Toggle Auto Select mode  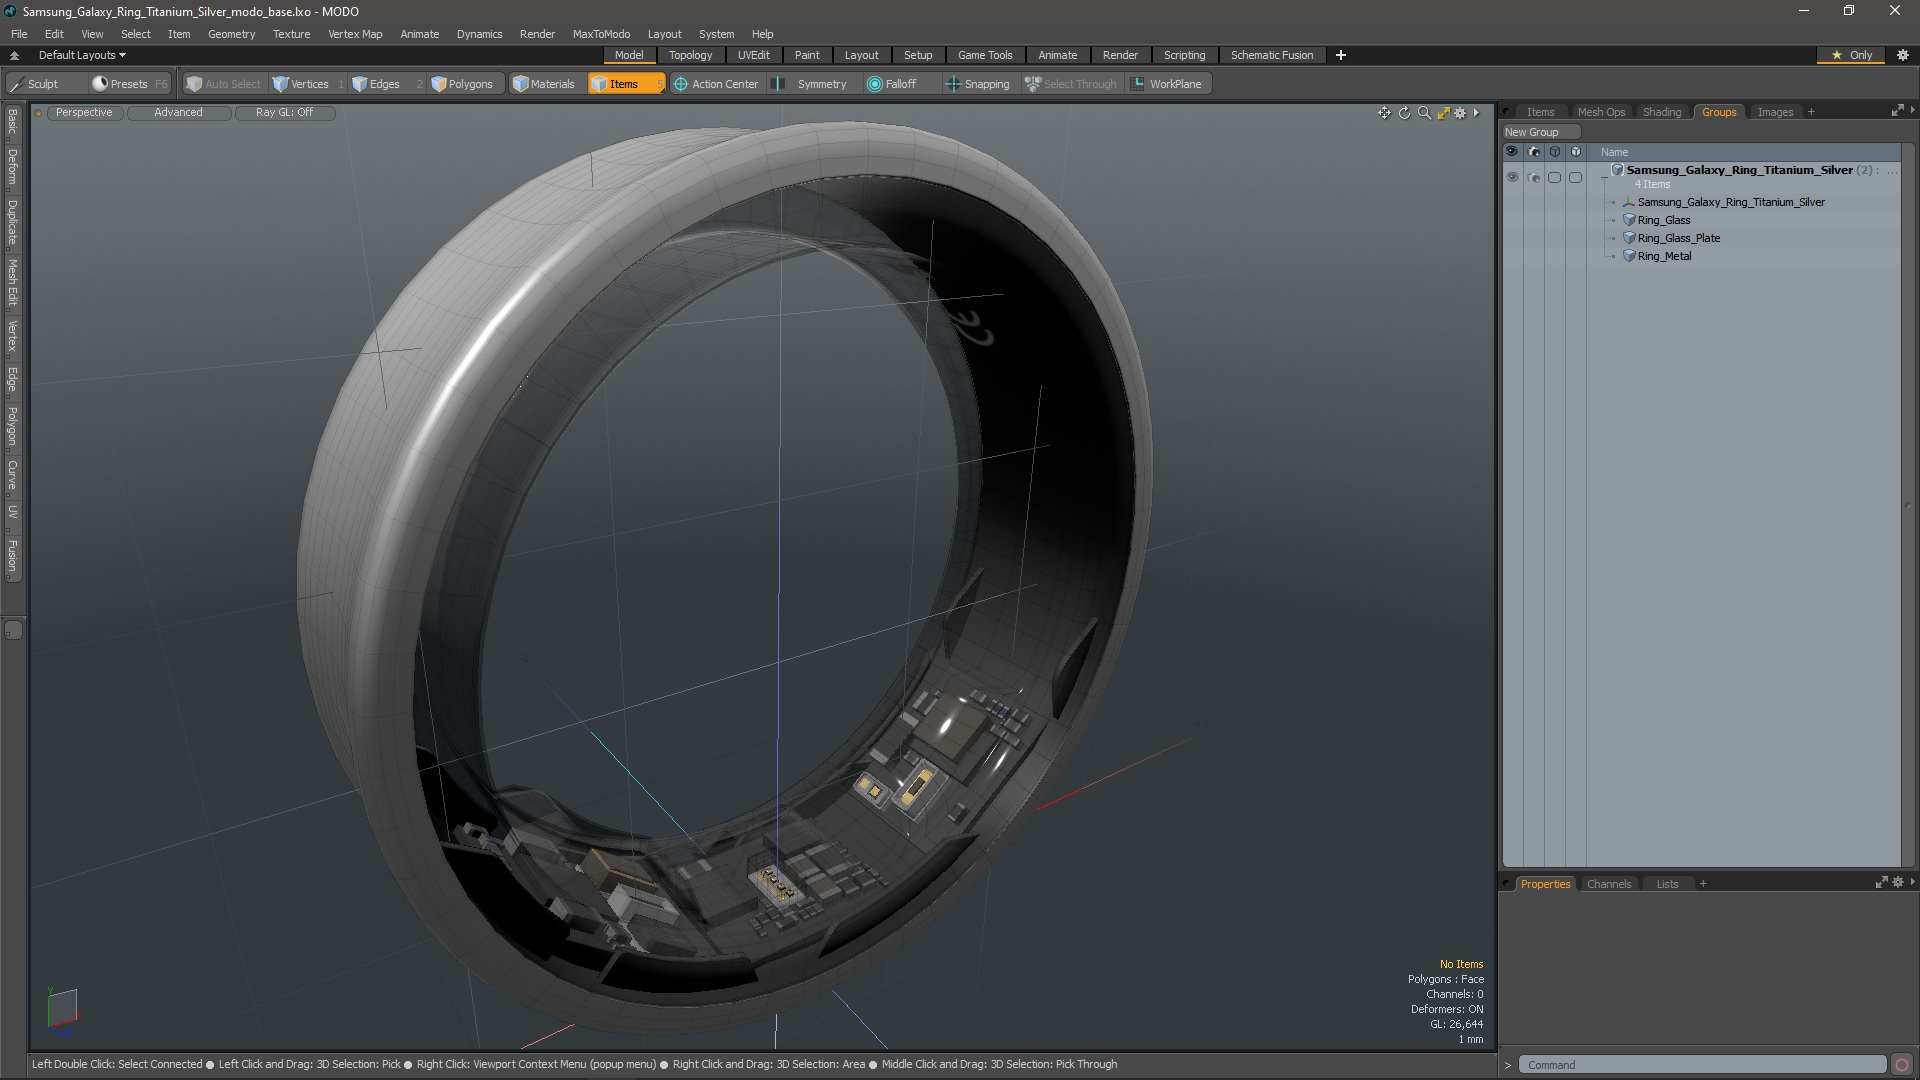[224, 84]
